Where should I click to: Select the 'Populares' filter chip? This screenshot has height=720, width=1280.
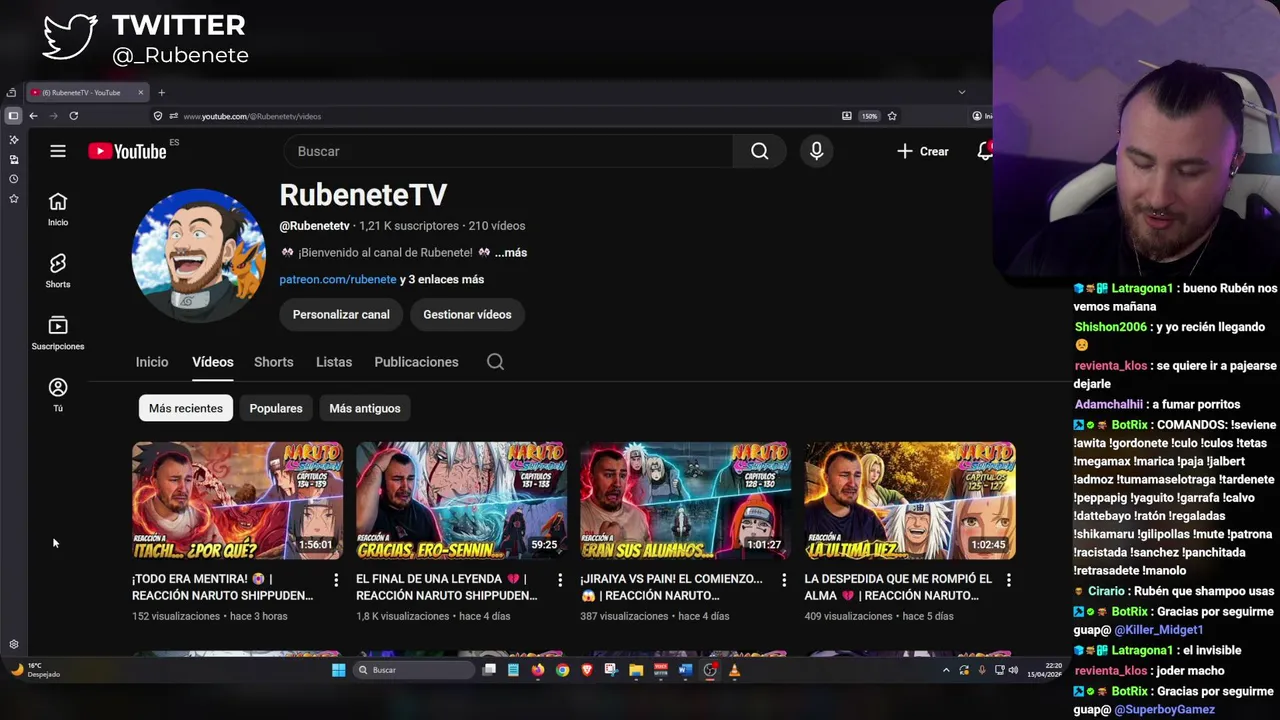pos(276,408)
